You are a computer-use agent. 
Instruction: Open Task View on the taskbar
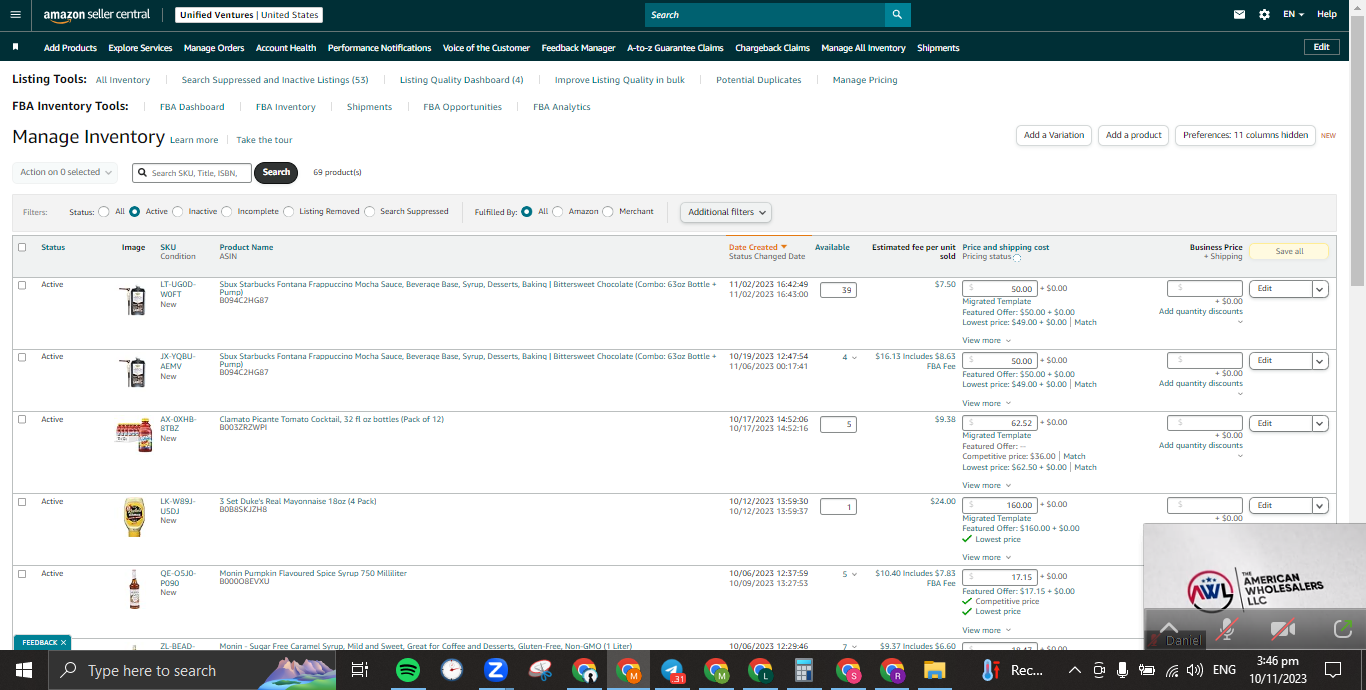pyautogui.click(x=360, y=670)
